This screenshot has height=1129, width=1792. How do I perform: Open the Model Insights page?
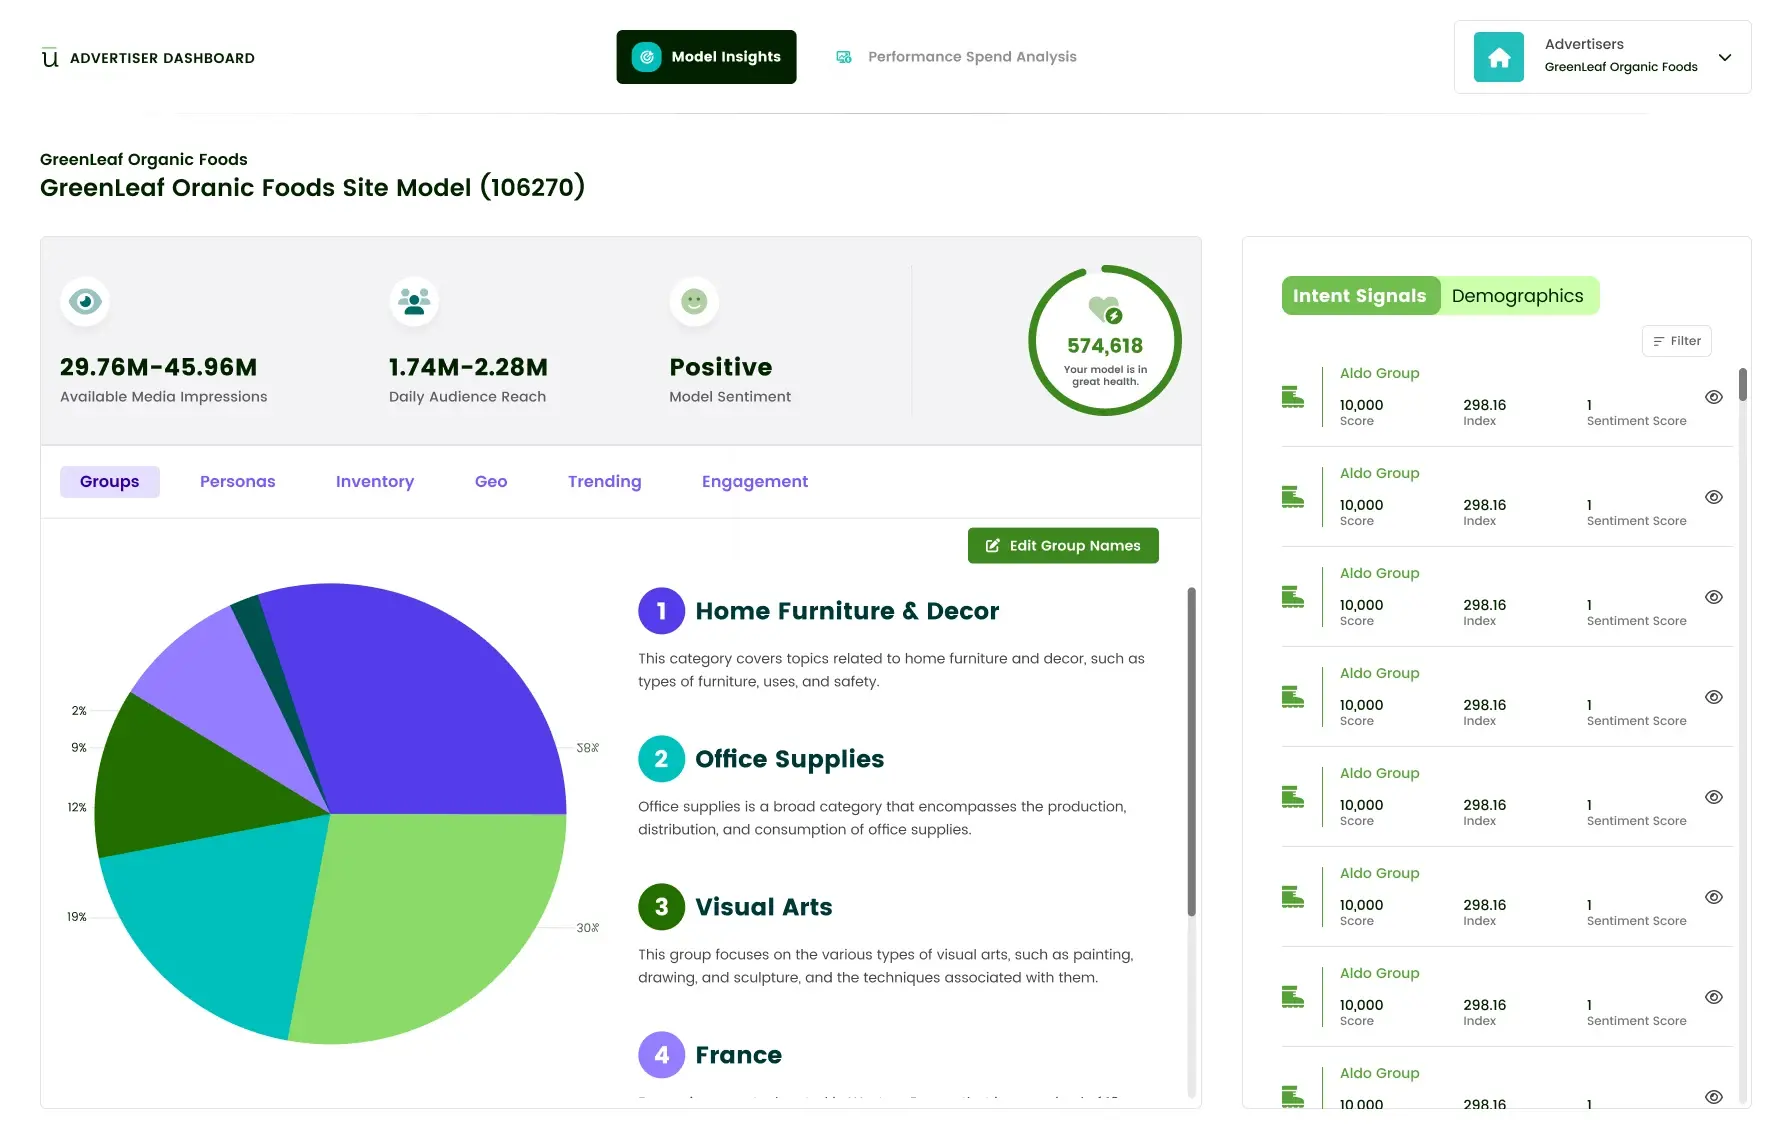706,57
